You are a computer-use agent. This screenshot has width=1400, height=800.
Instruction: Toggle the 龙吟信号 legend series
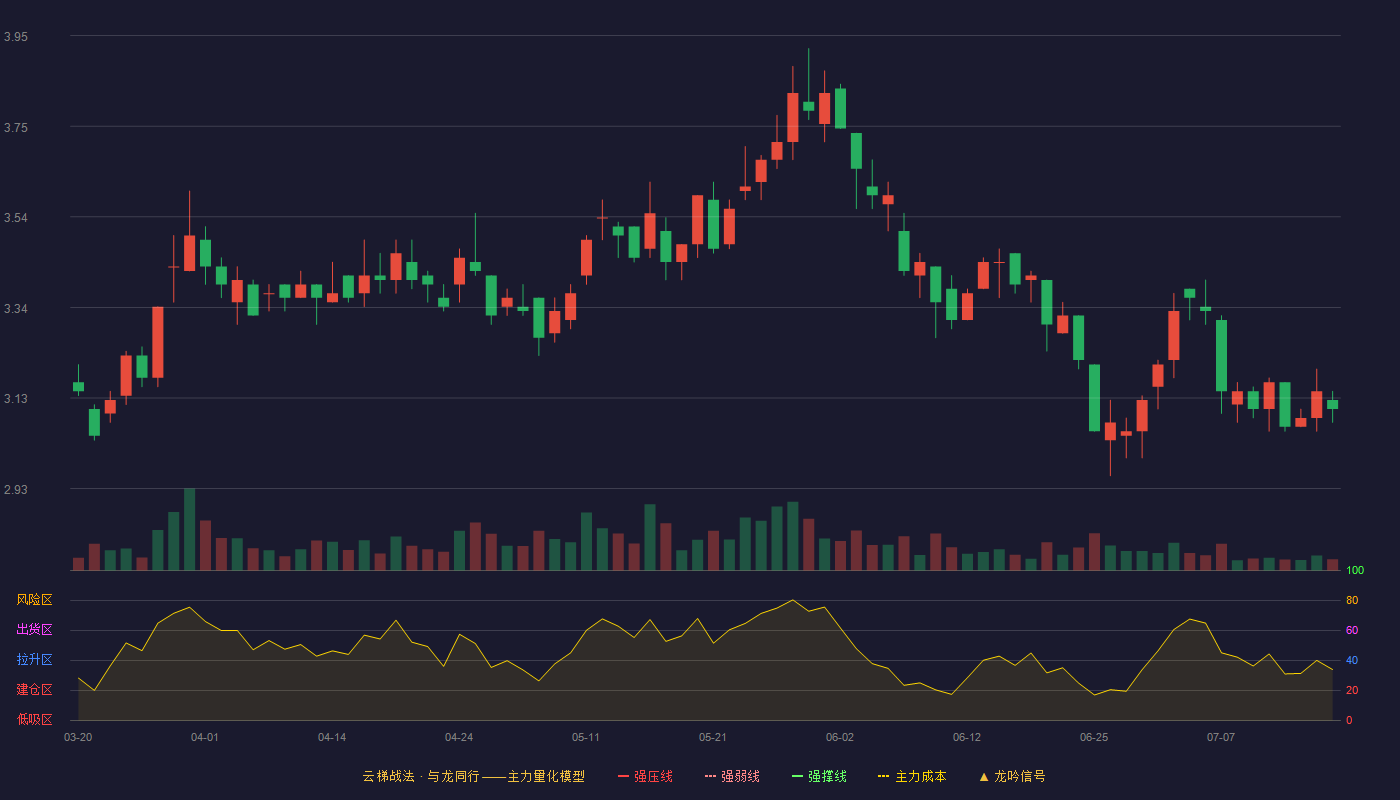click(1012, 776)
